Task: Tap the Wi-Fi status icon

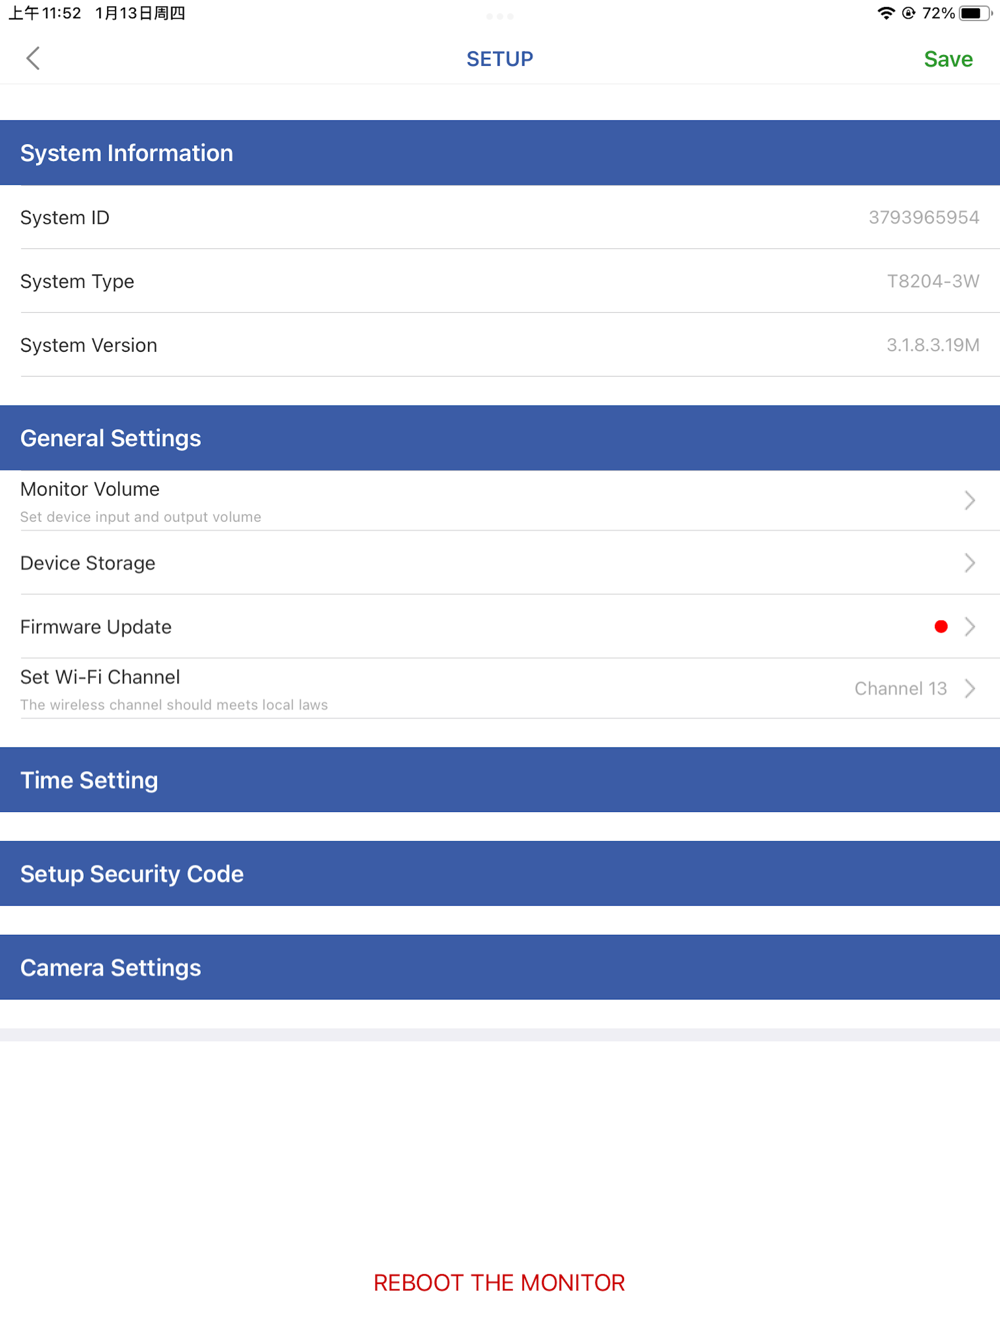Action: [886, 13]
